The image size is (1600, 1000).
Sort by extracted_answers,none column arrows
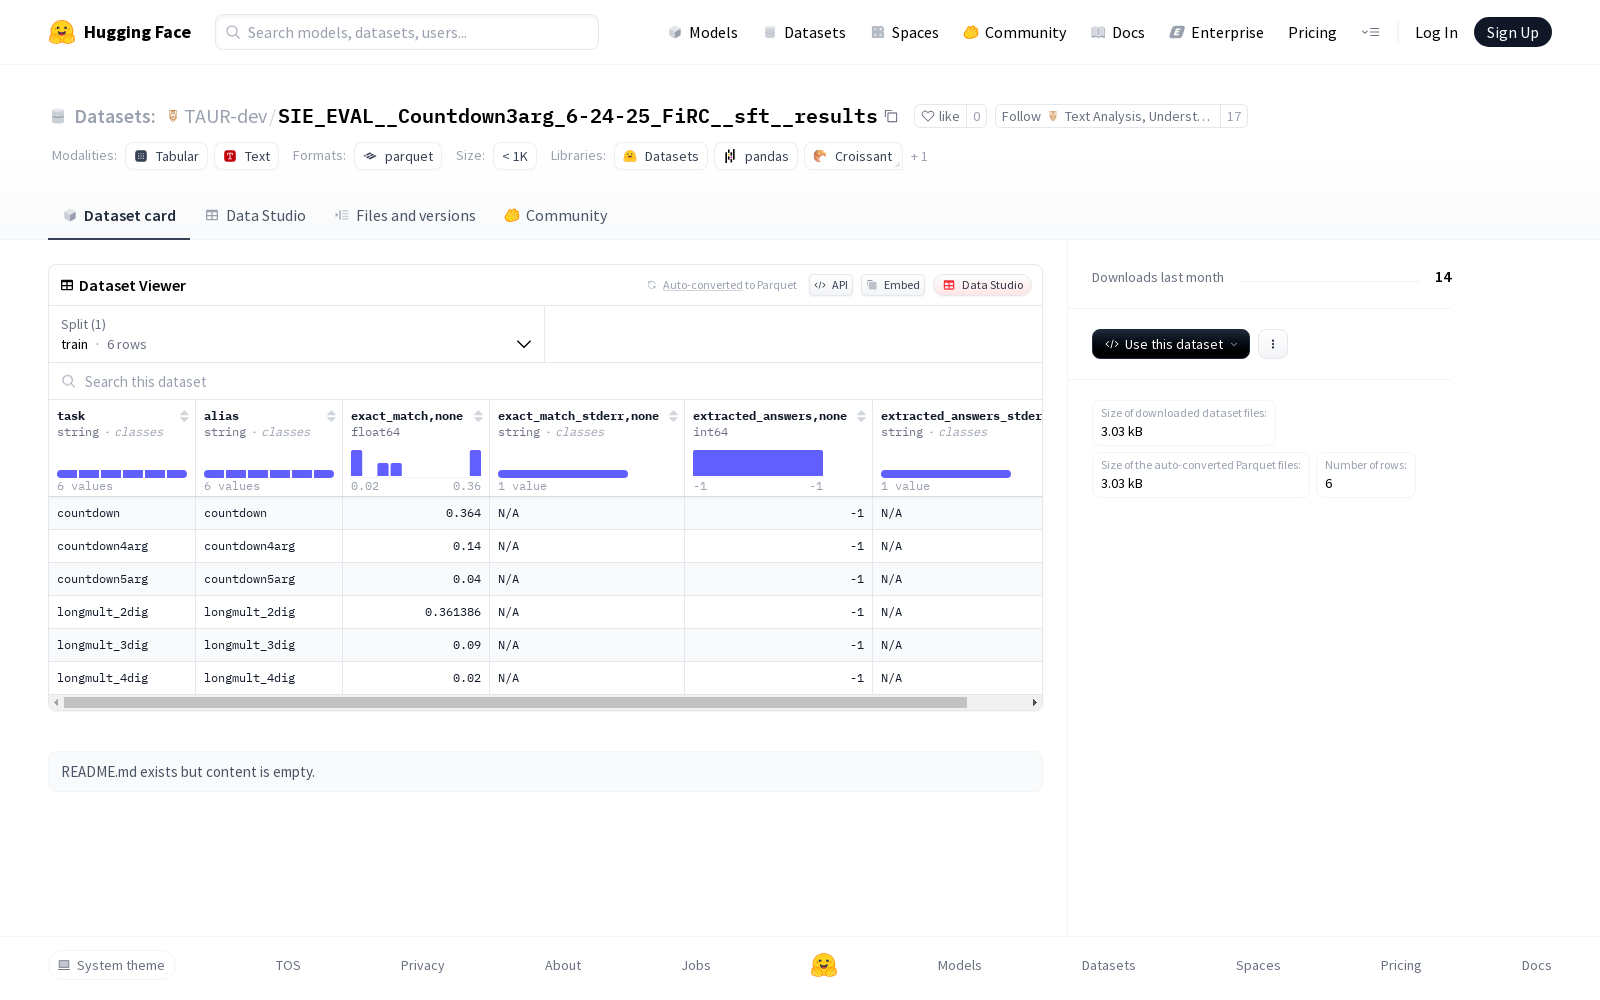click(x=861, y=416)
